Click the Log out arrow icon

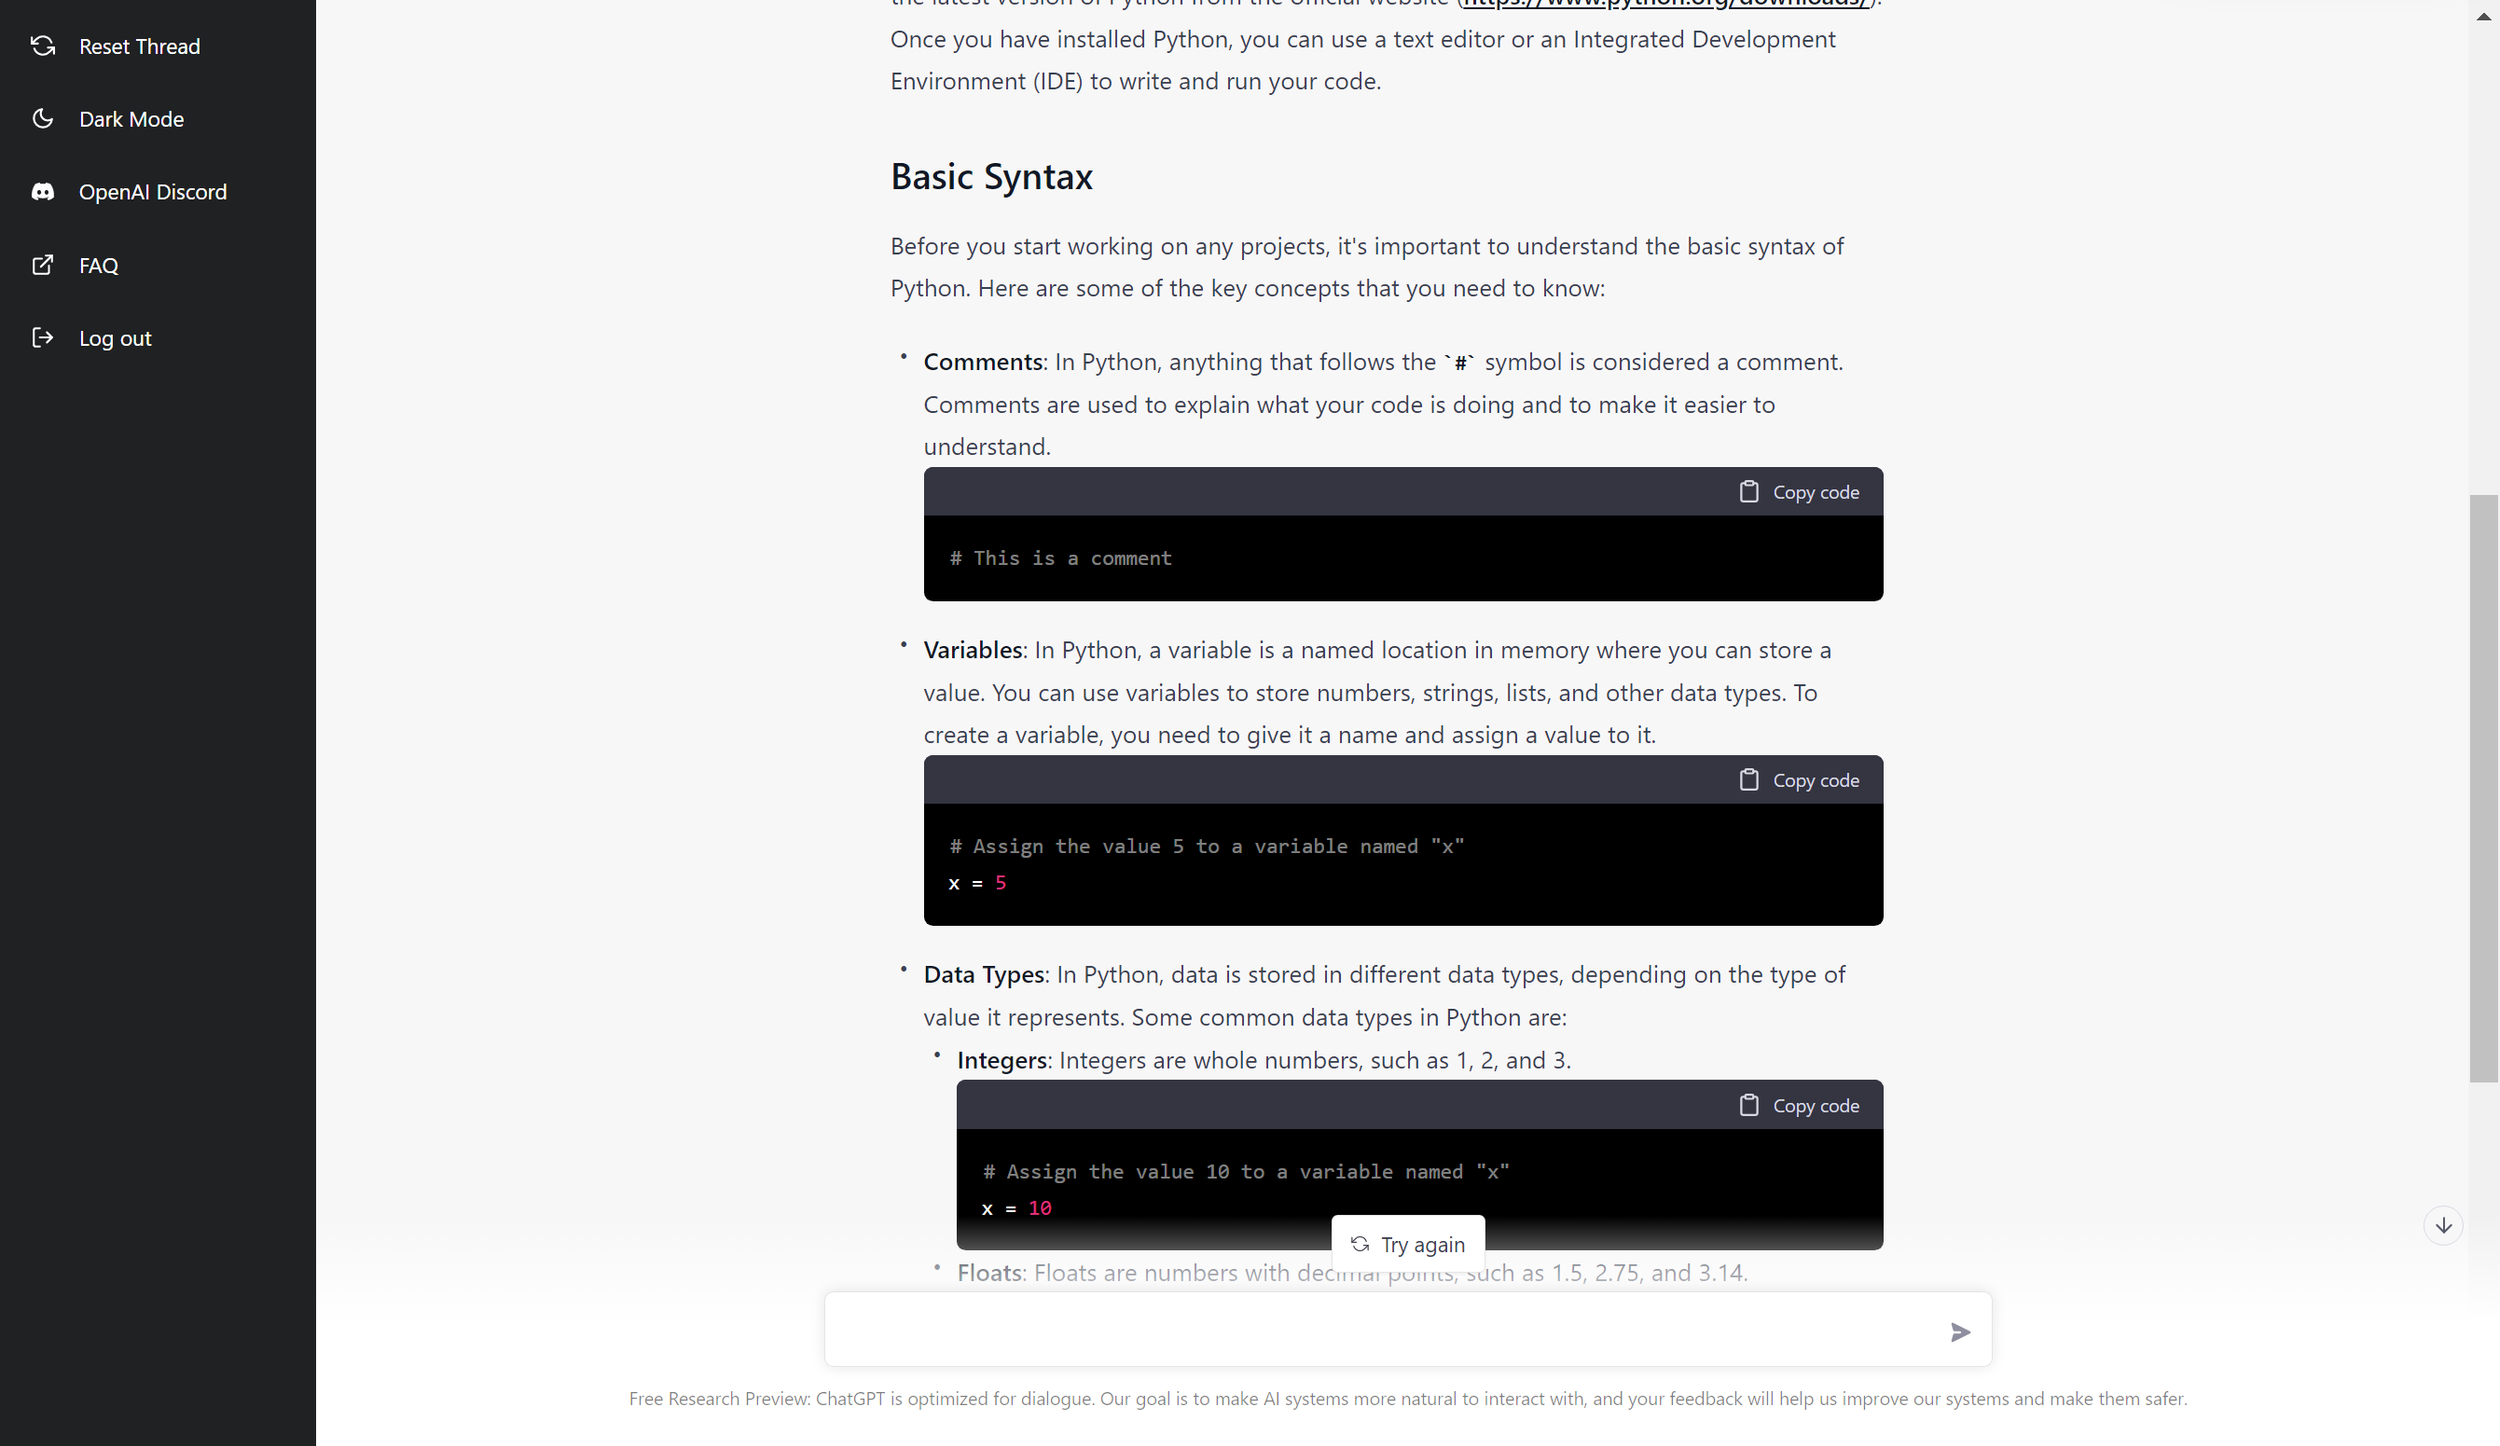43,338
